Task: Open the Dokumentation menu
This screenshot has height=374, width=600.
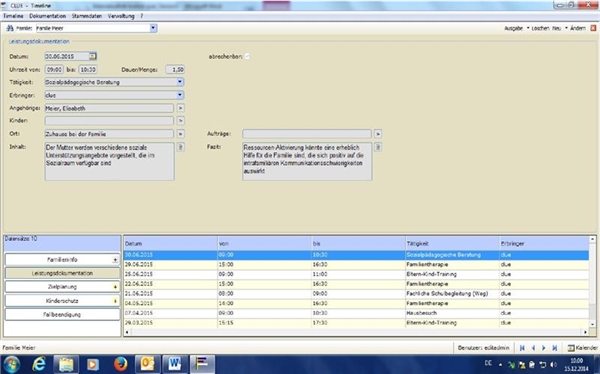Action: coord(47,16)
